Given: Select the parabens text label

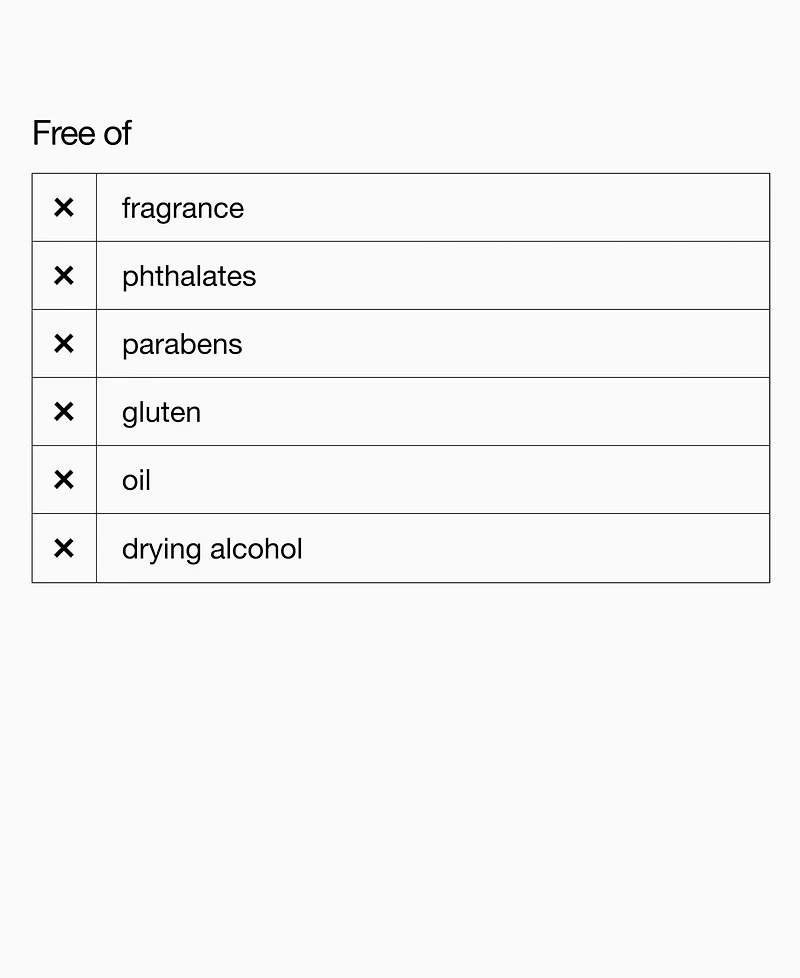Looking at the screenshot, I should click(x=182, y=345).
